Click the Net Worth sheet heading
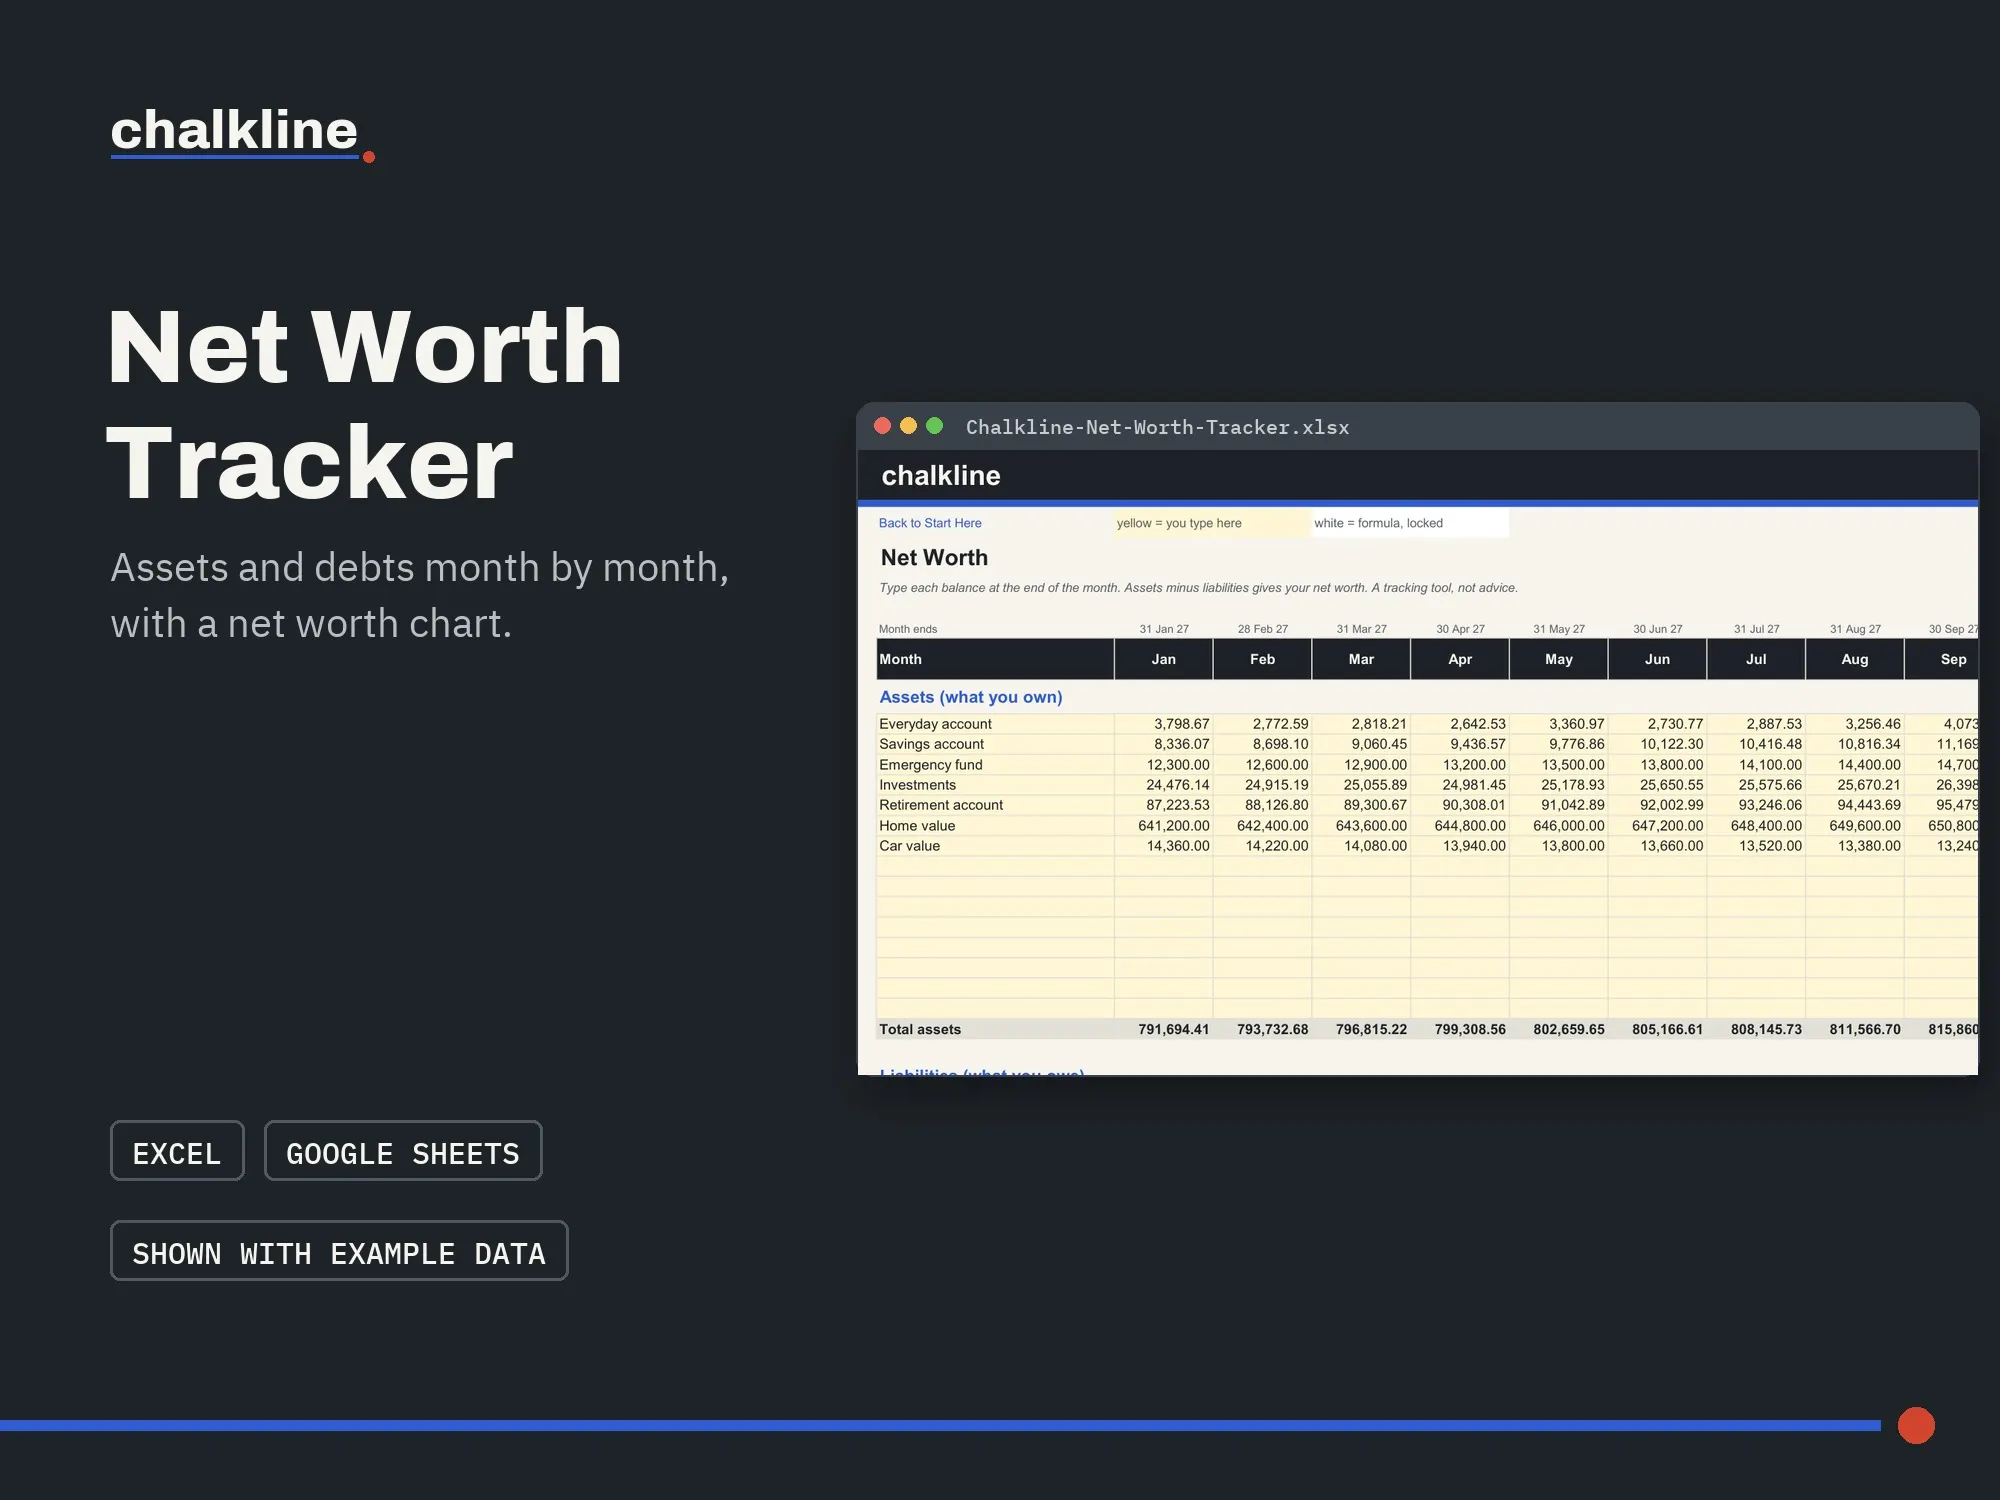Screen dimensions: 2000x1500 (934, 557)
